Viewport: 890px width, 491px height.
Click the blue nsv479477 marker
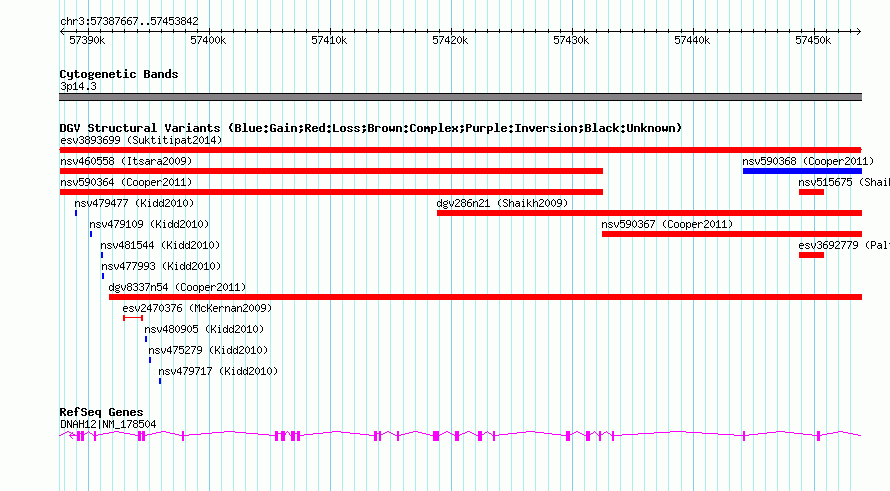(x=76, y=213)
